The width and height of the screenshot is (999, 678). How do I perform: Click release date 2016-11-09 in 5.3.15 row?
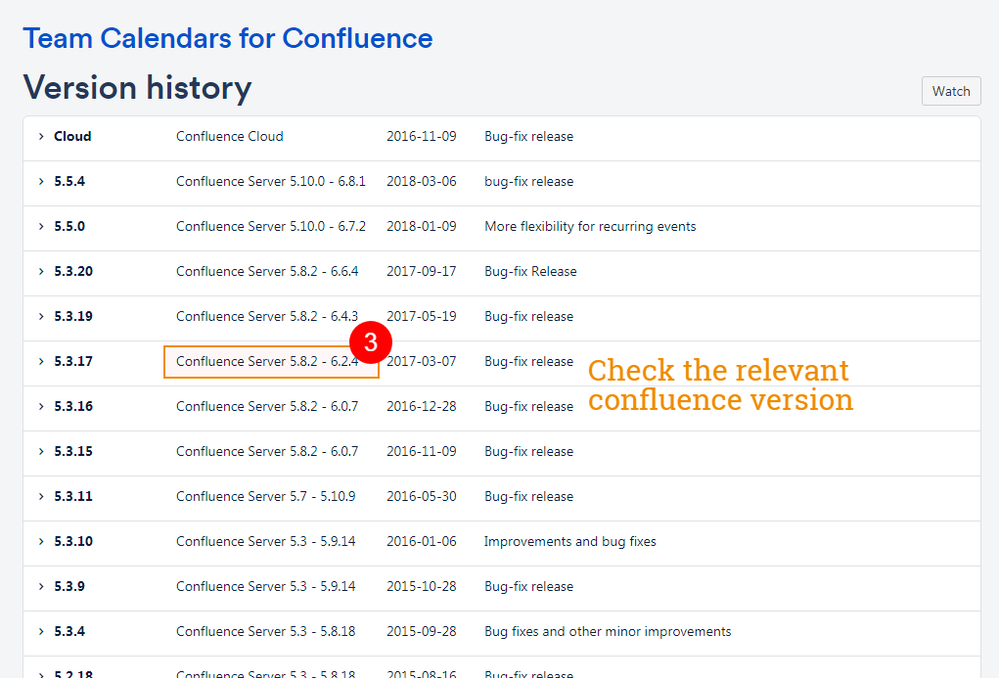pyautogui.click(x=422, y=452)
